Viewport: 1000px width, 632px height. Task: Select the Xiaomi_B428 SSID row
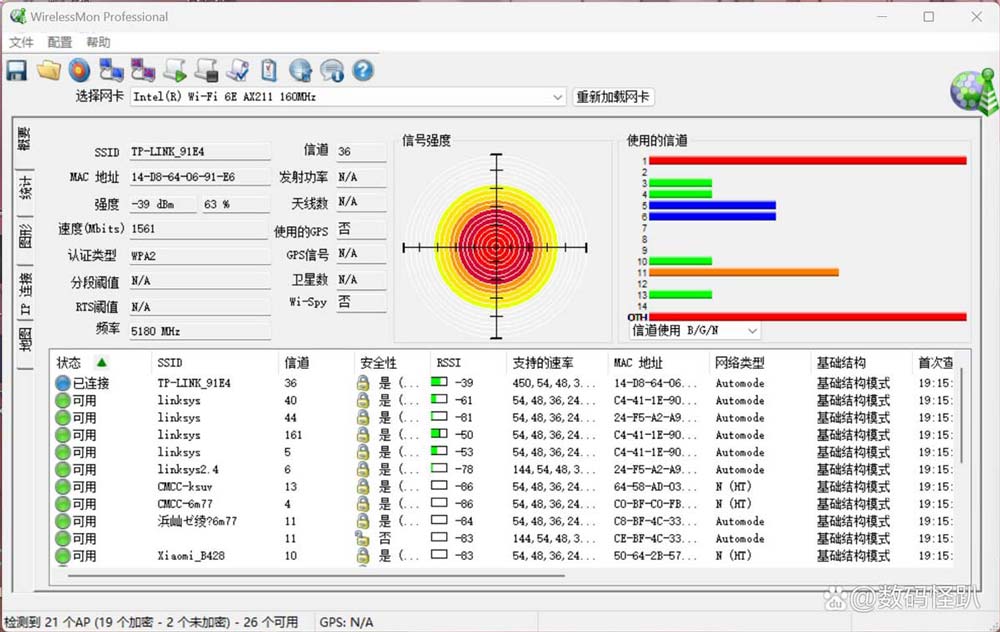pos(504,555)
